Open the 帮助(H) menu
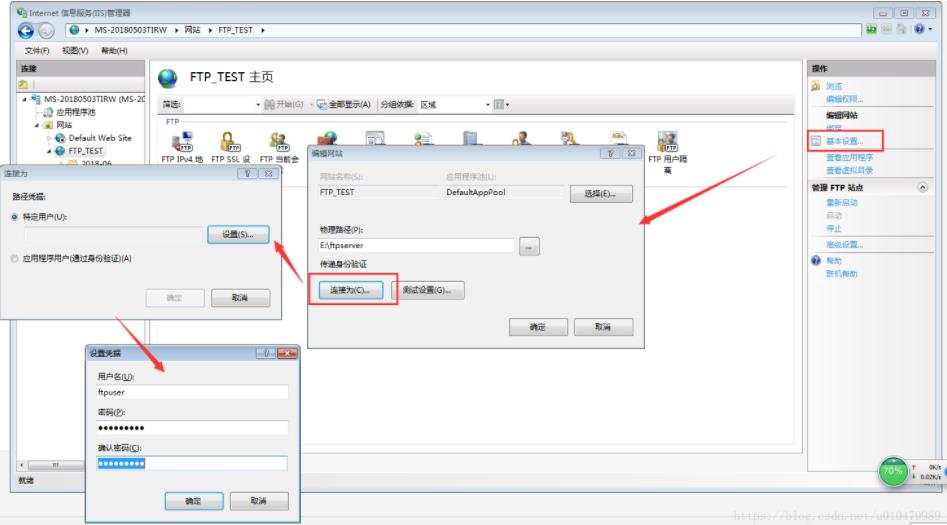The height and width of the screenshot is (525, 947). [x=114, y=51]
